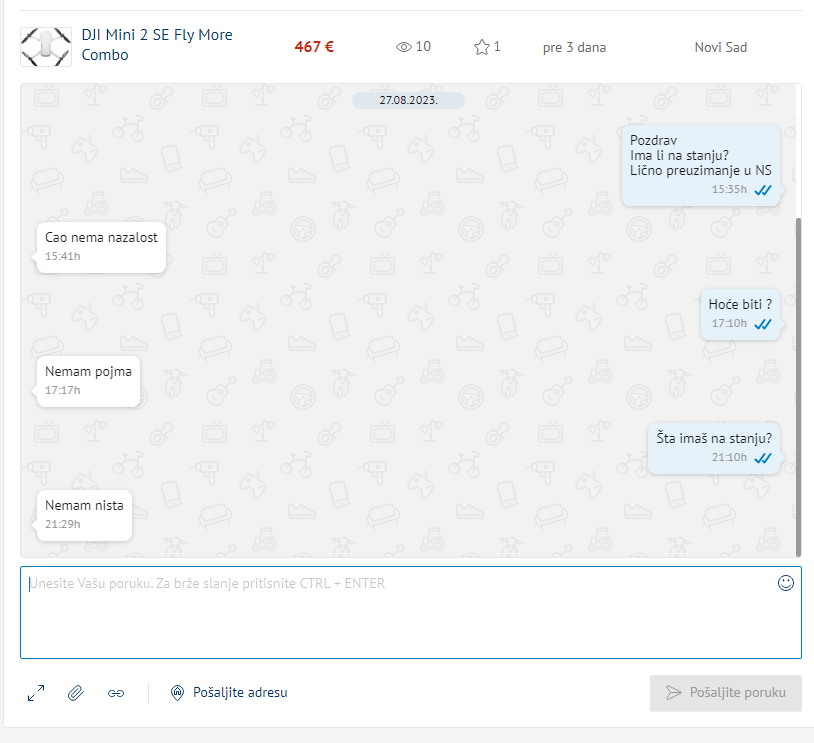Click the eye views icon

coord(404,47)
